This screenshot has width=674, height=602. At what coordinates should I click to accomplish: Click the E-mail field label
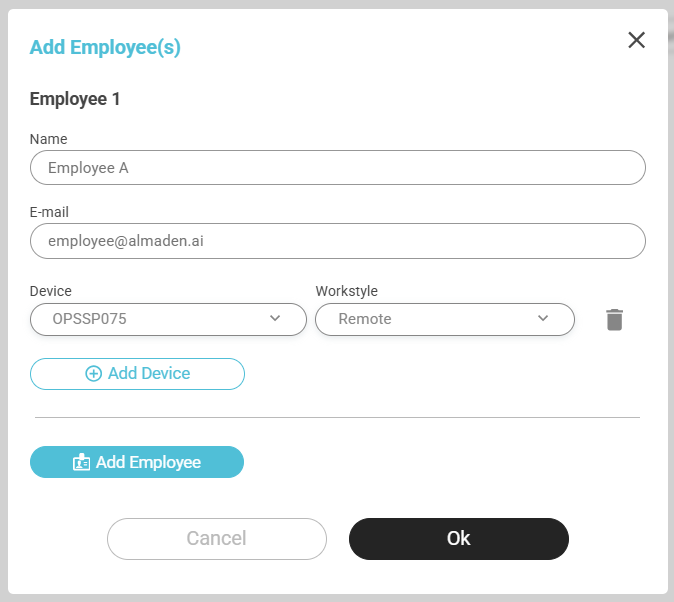pyautogui.click(x=50, y=212)
